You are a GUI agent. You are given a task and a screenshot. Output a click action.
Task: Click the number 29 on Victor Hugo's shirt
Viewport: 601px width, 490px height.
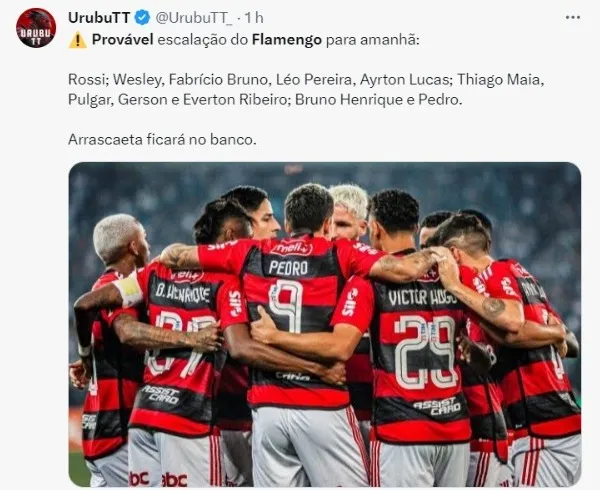(x=425, y=352)
